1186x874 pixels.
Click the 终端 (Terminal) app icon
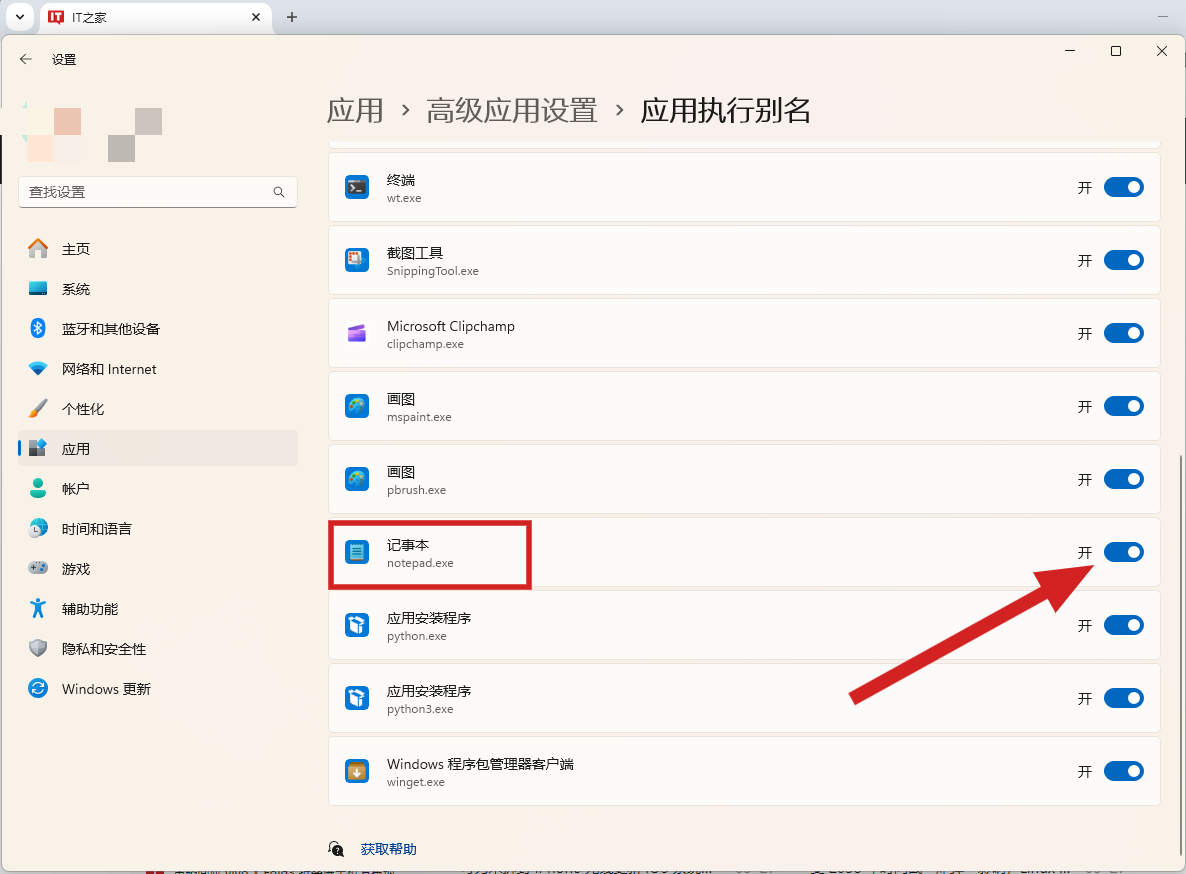point(357,187)
